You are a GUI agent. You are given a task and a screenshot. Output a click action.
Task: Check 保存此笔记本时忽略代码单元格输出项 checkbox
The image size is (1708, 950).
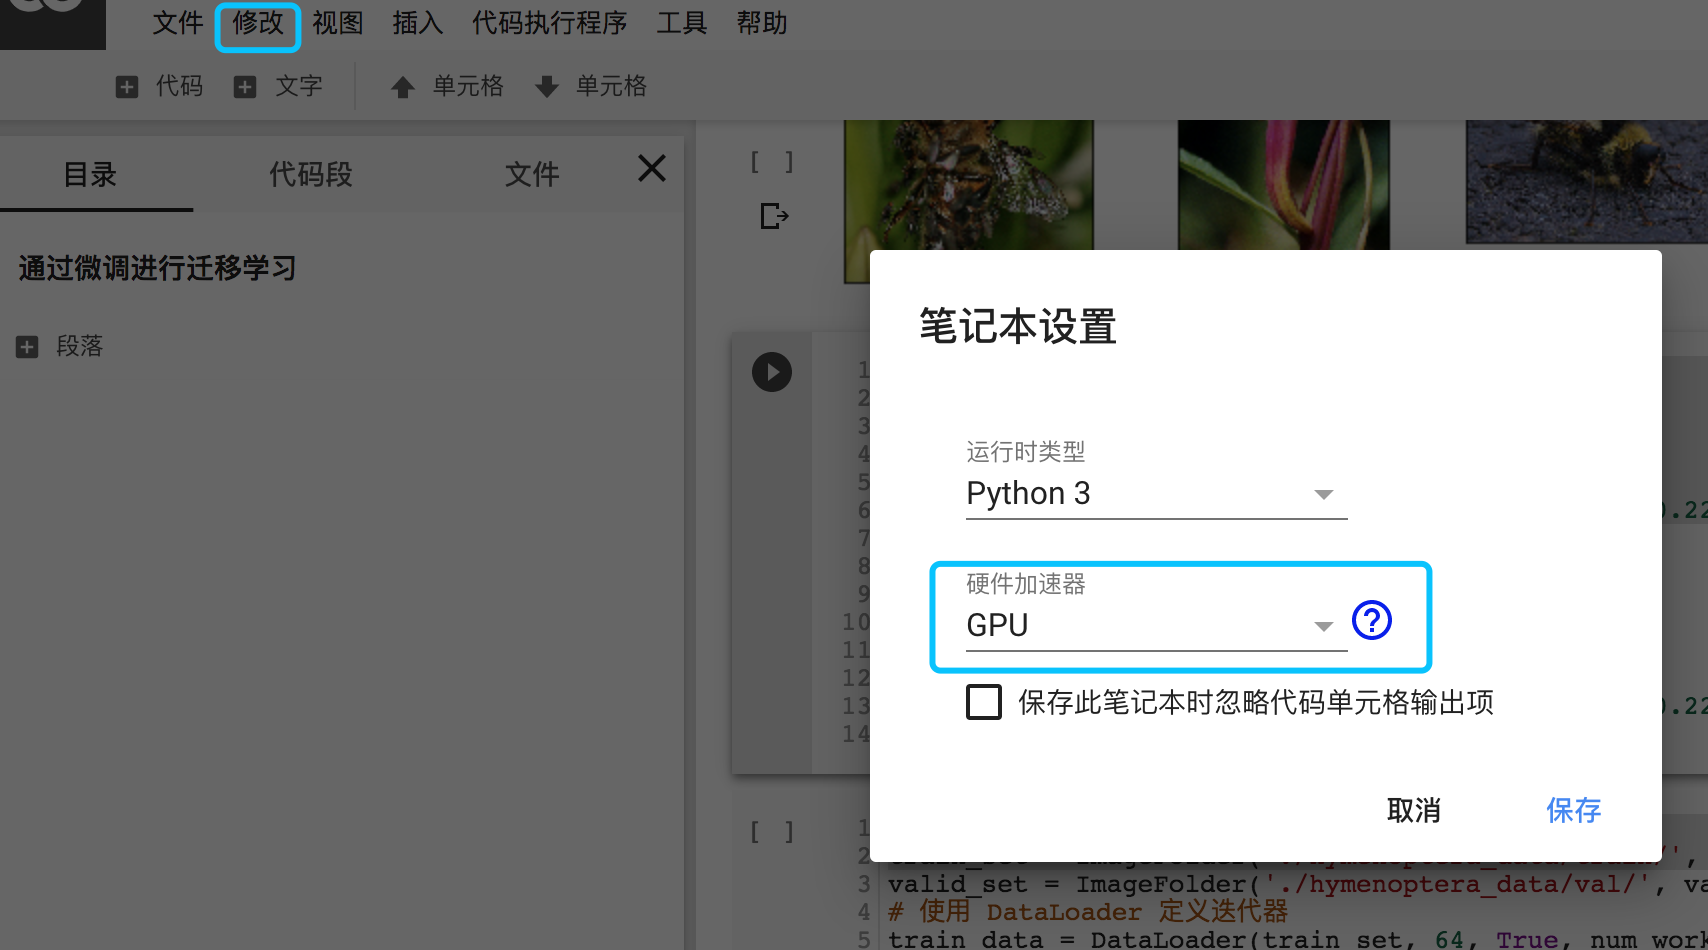pyautogui.click(x=984, y=702)
